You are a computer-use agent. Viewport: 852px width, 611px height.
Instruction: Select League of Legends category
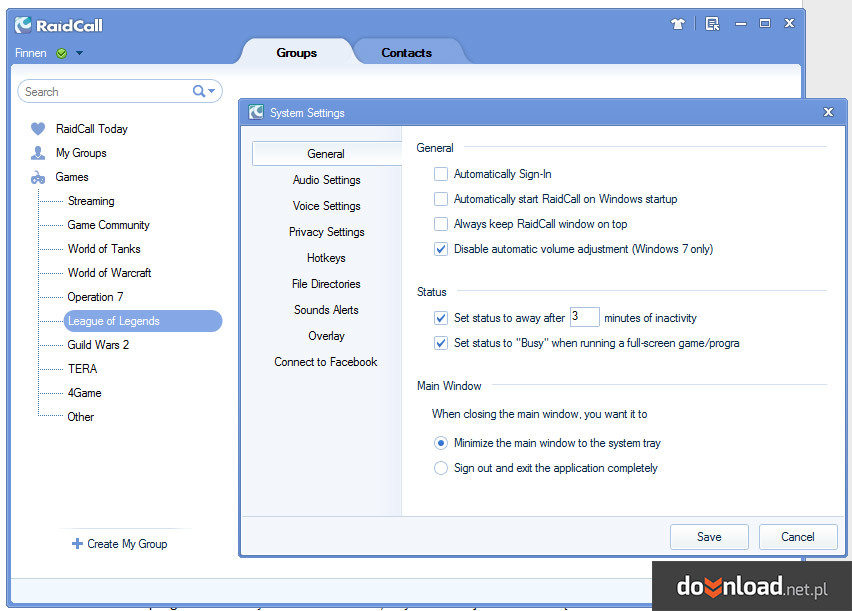(143, 321)
